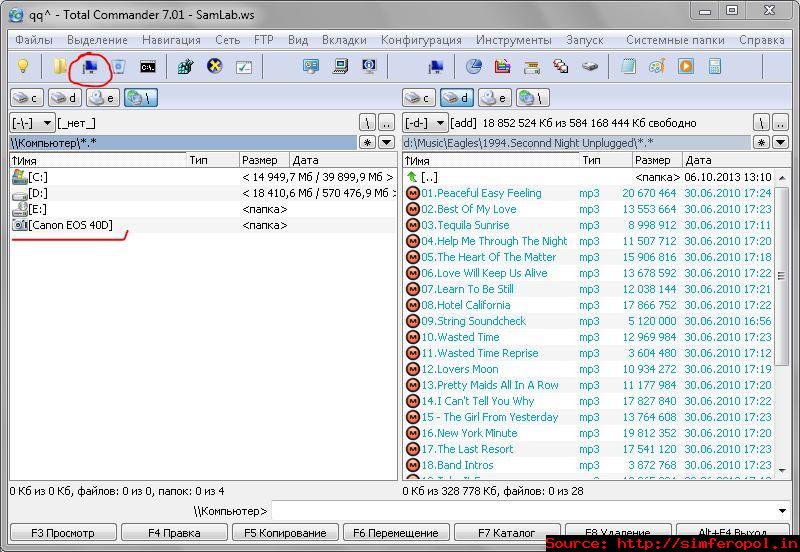The image size is (800, 552).
Task: Open right panel directory history dropdown arrow
Action: click(781, 143)
